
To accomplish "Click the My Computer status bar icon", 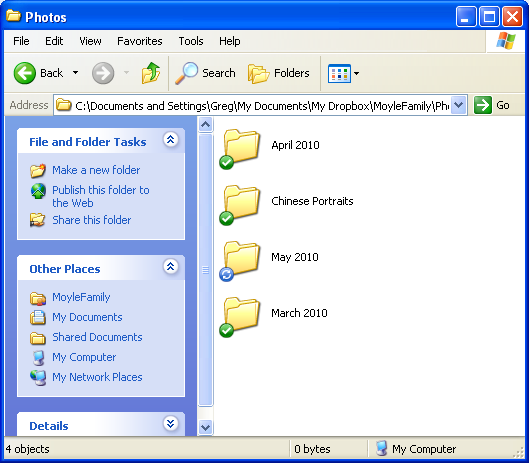I will (x=381, y=449).
